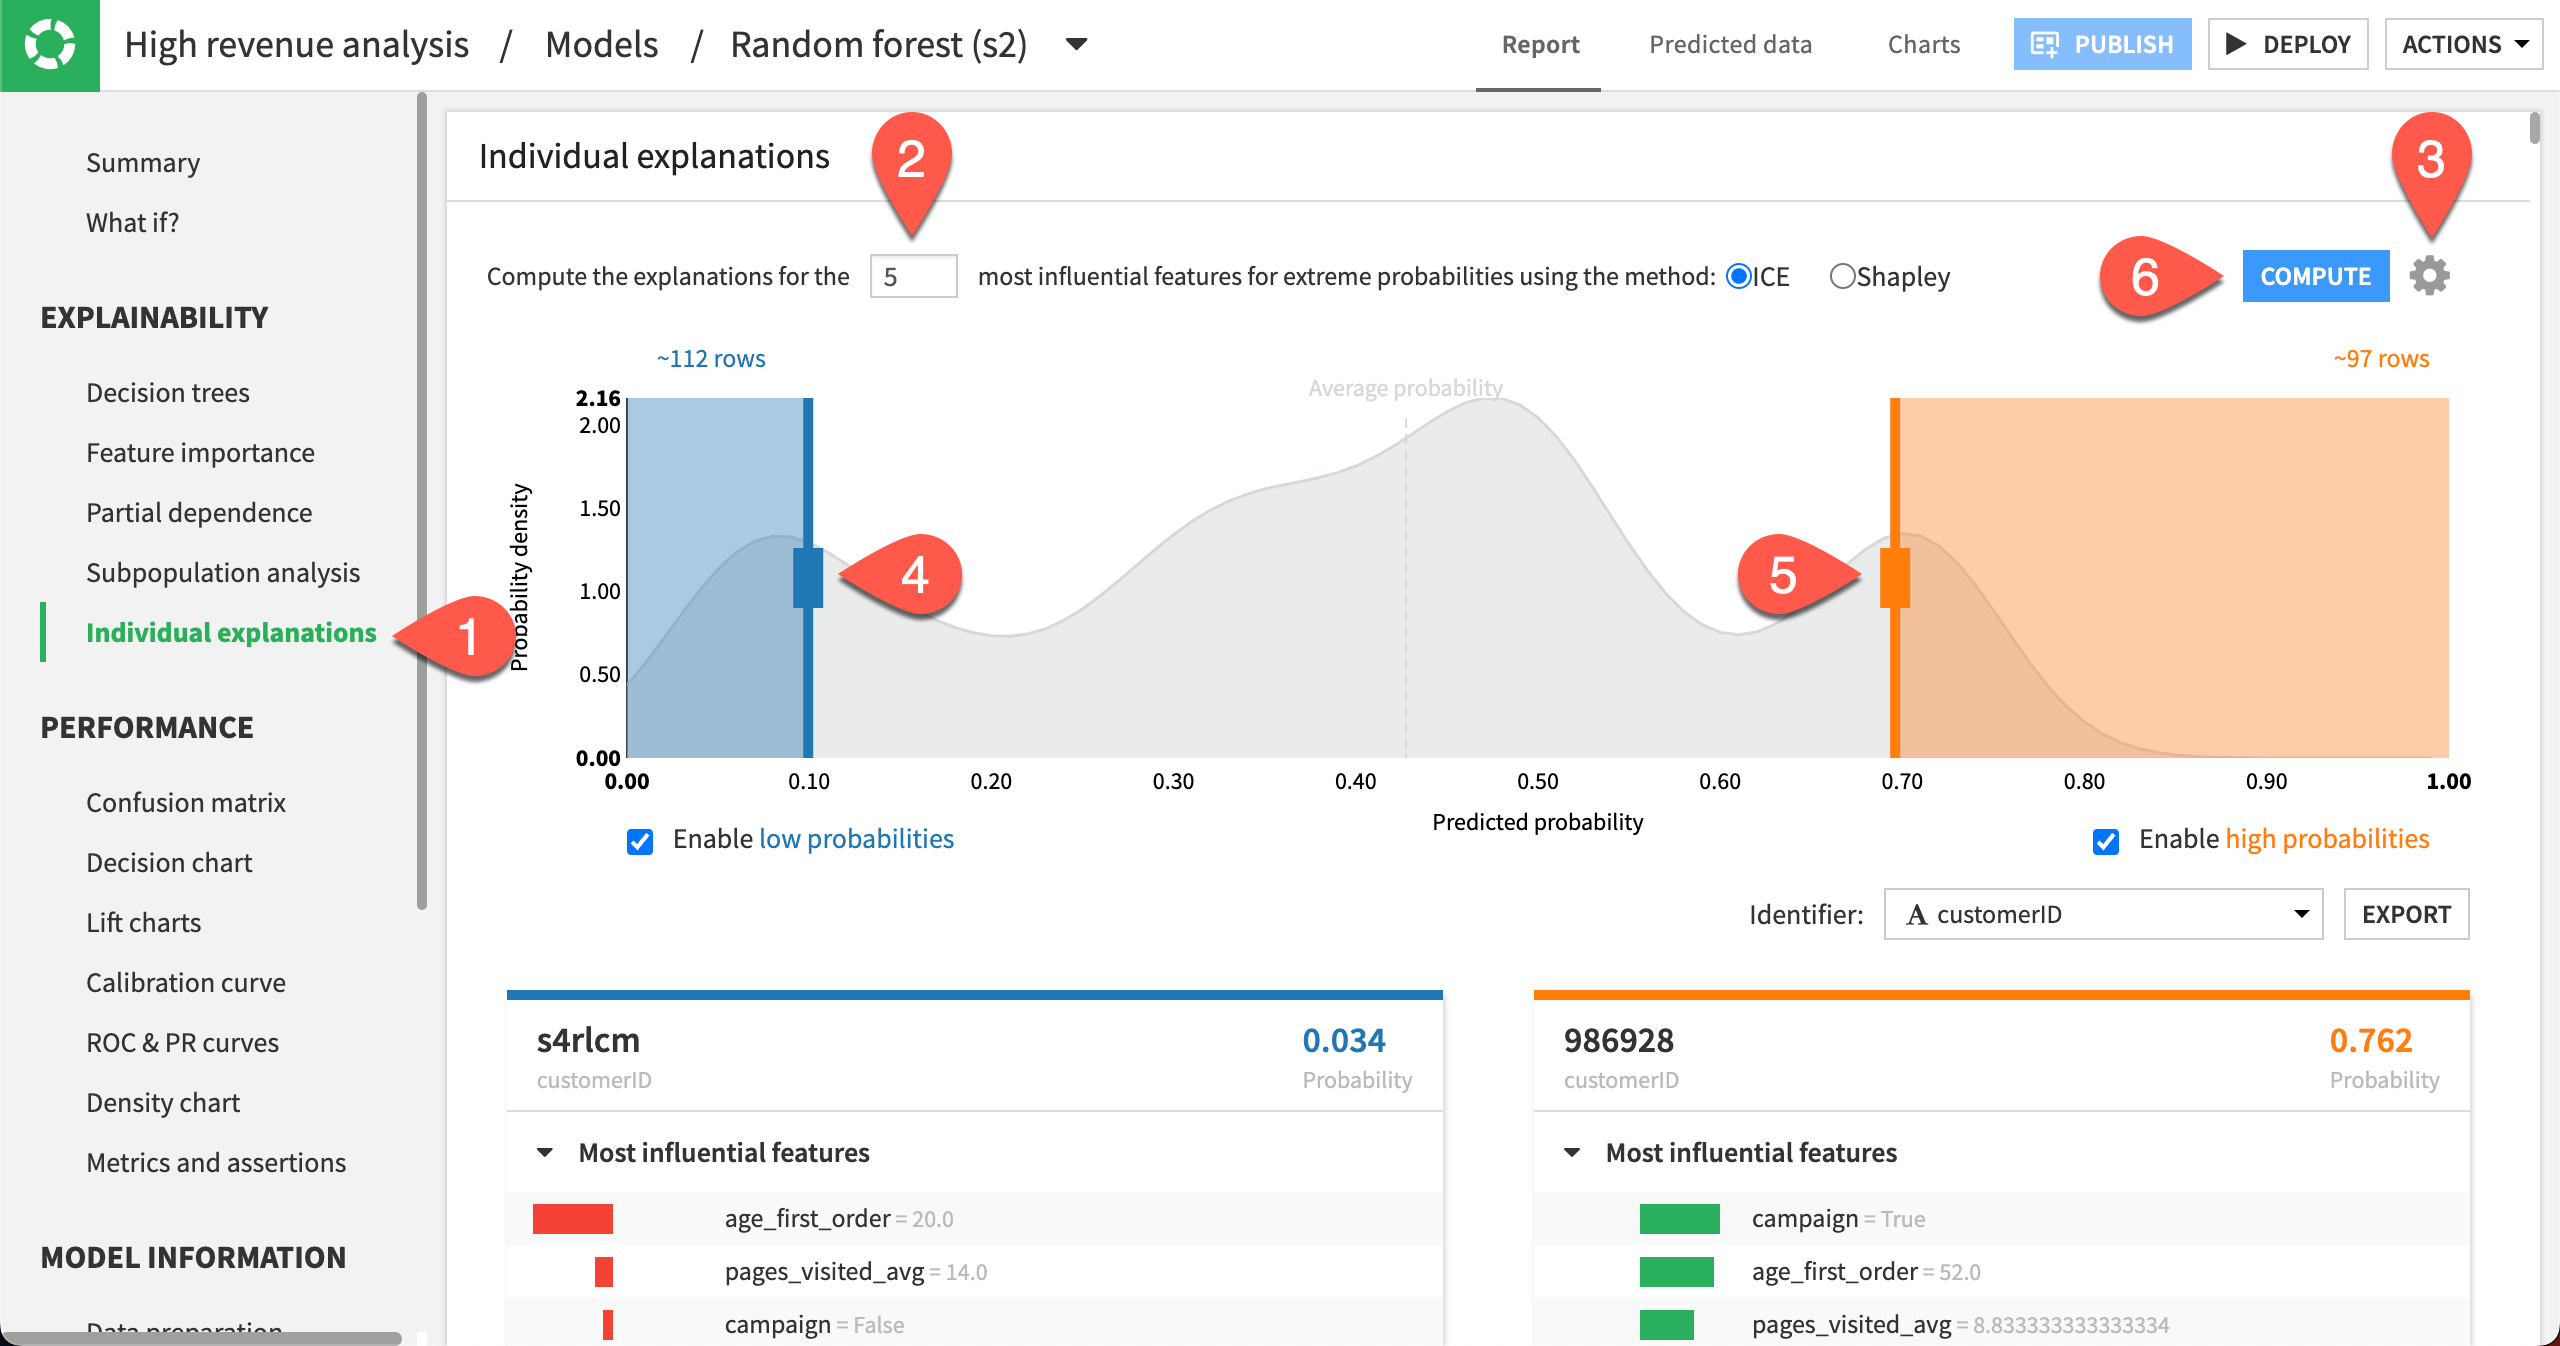Click the blue low probability threshold handle

point(808,578)
